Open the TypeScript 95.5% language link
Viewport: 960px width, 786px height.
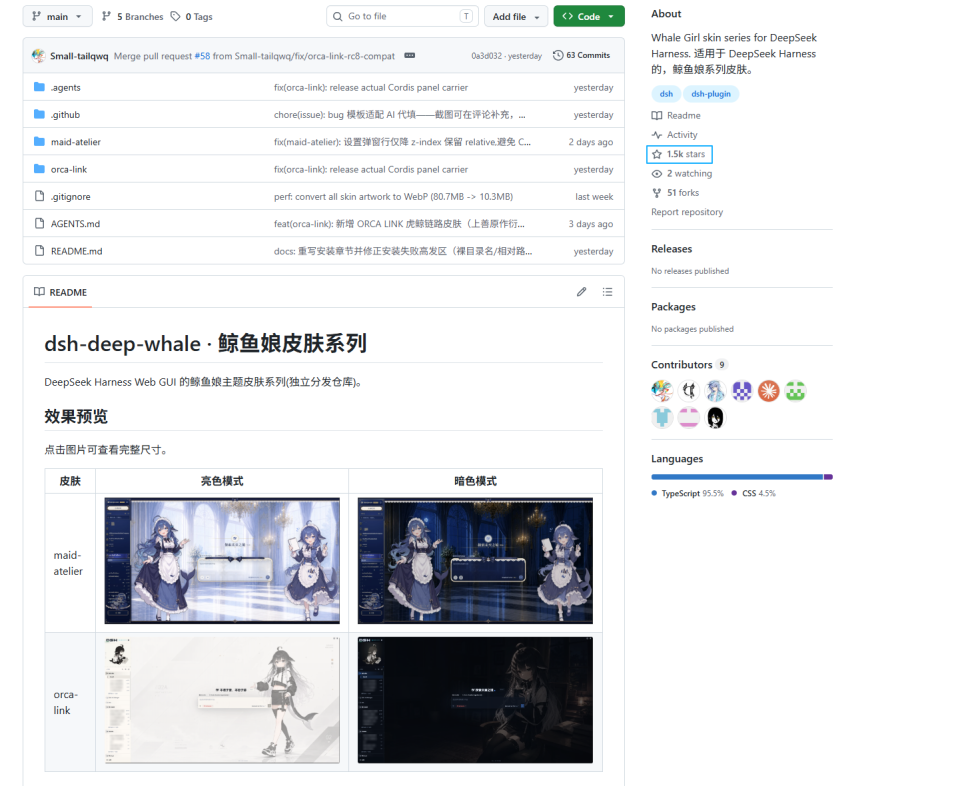[688, 493]
